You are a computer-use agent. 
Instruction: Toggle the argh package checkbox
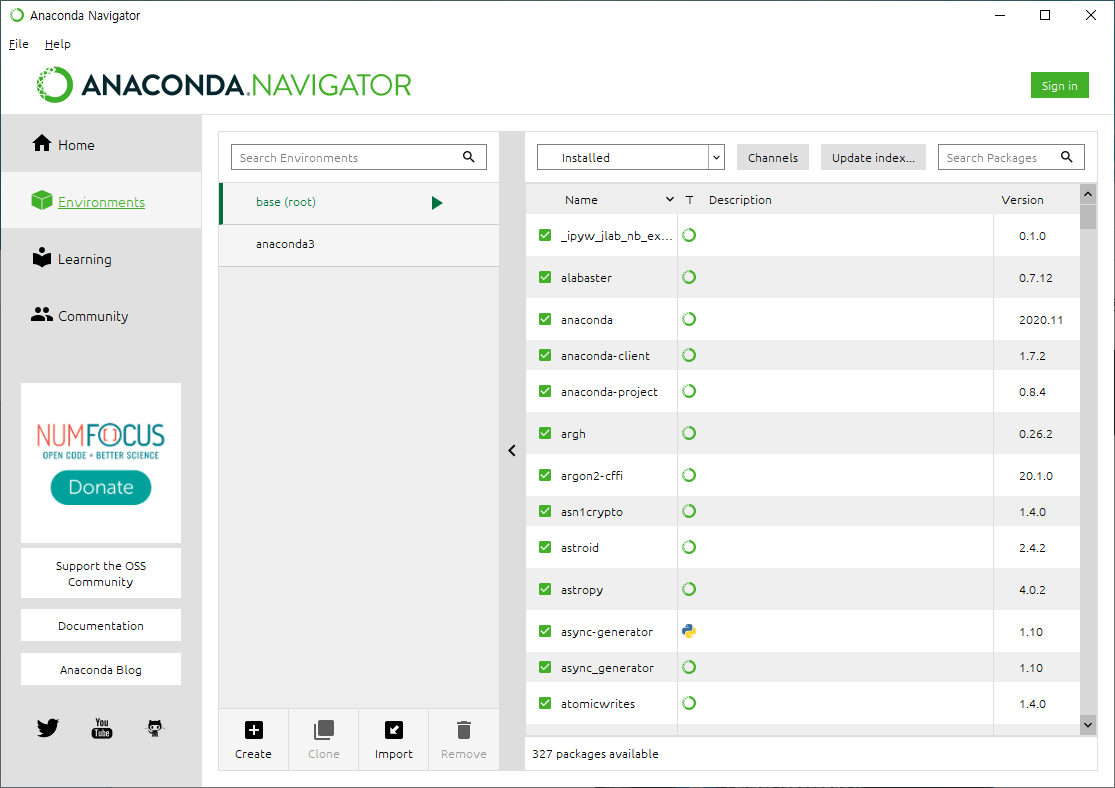(x=545, y=433)
